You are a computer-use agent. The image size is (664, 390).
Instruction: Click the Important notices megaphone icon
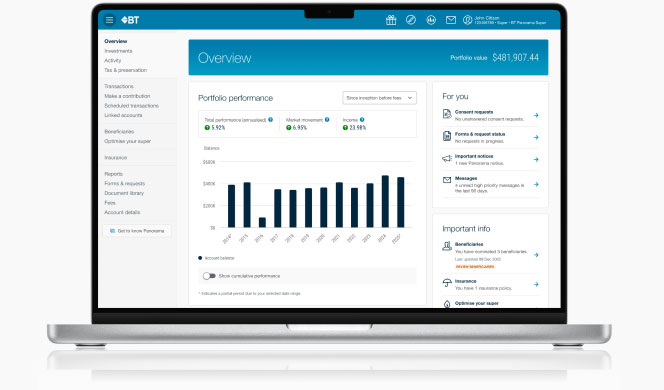click(447, 158)
